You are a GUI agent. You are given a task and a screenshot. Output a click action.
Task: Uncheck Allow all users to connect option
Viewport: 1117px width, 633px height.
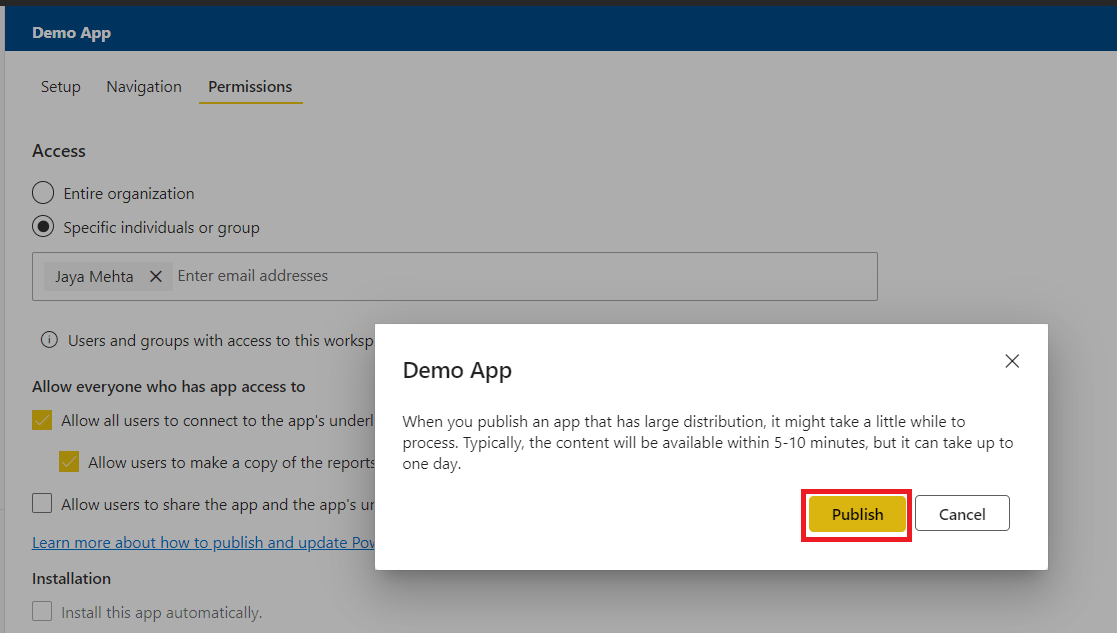click(41, 420)
